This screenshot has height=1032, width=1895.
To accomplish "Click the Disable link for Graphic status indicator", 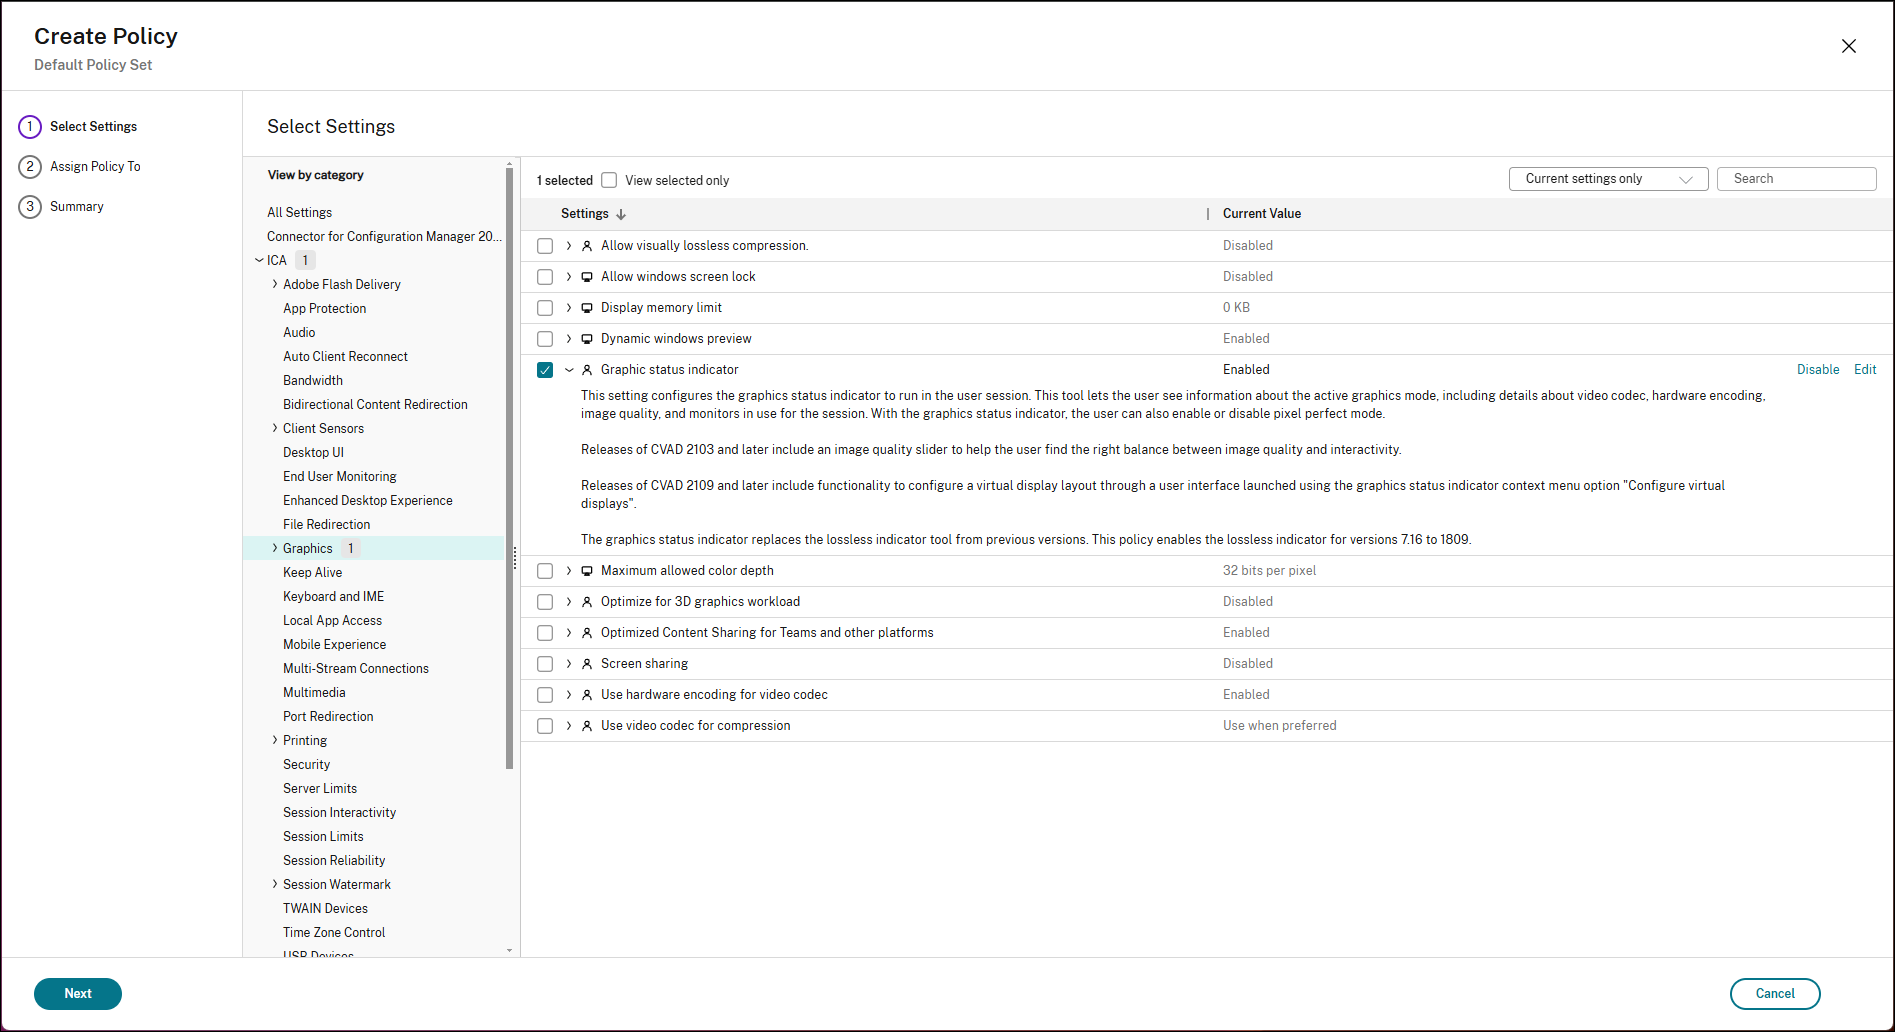I will [1817, 369].
